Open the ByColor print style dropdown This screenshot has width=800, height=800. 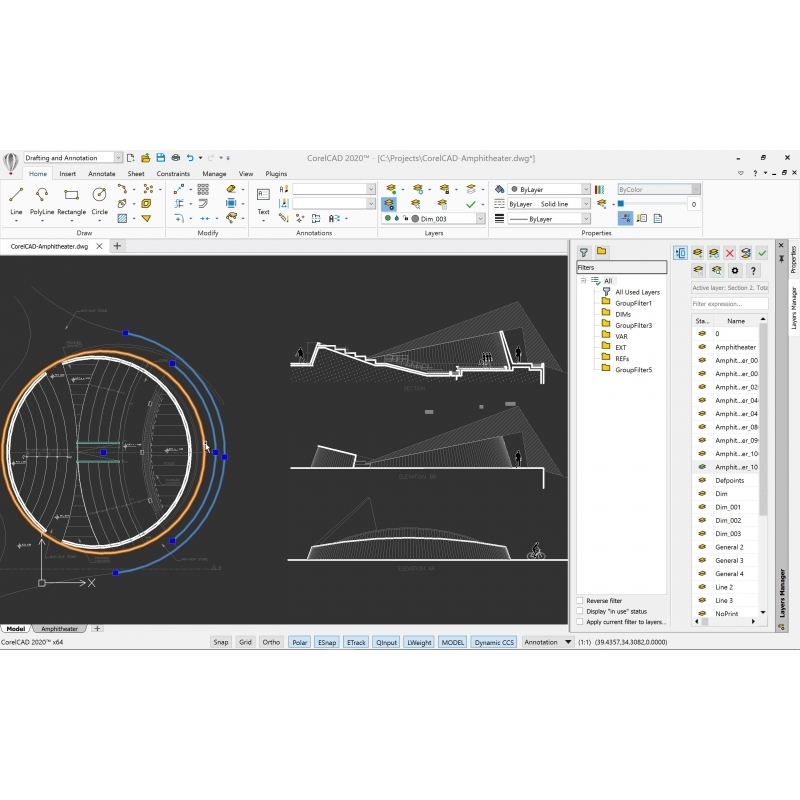(x=695, y=189)
